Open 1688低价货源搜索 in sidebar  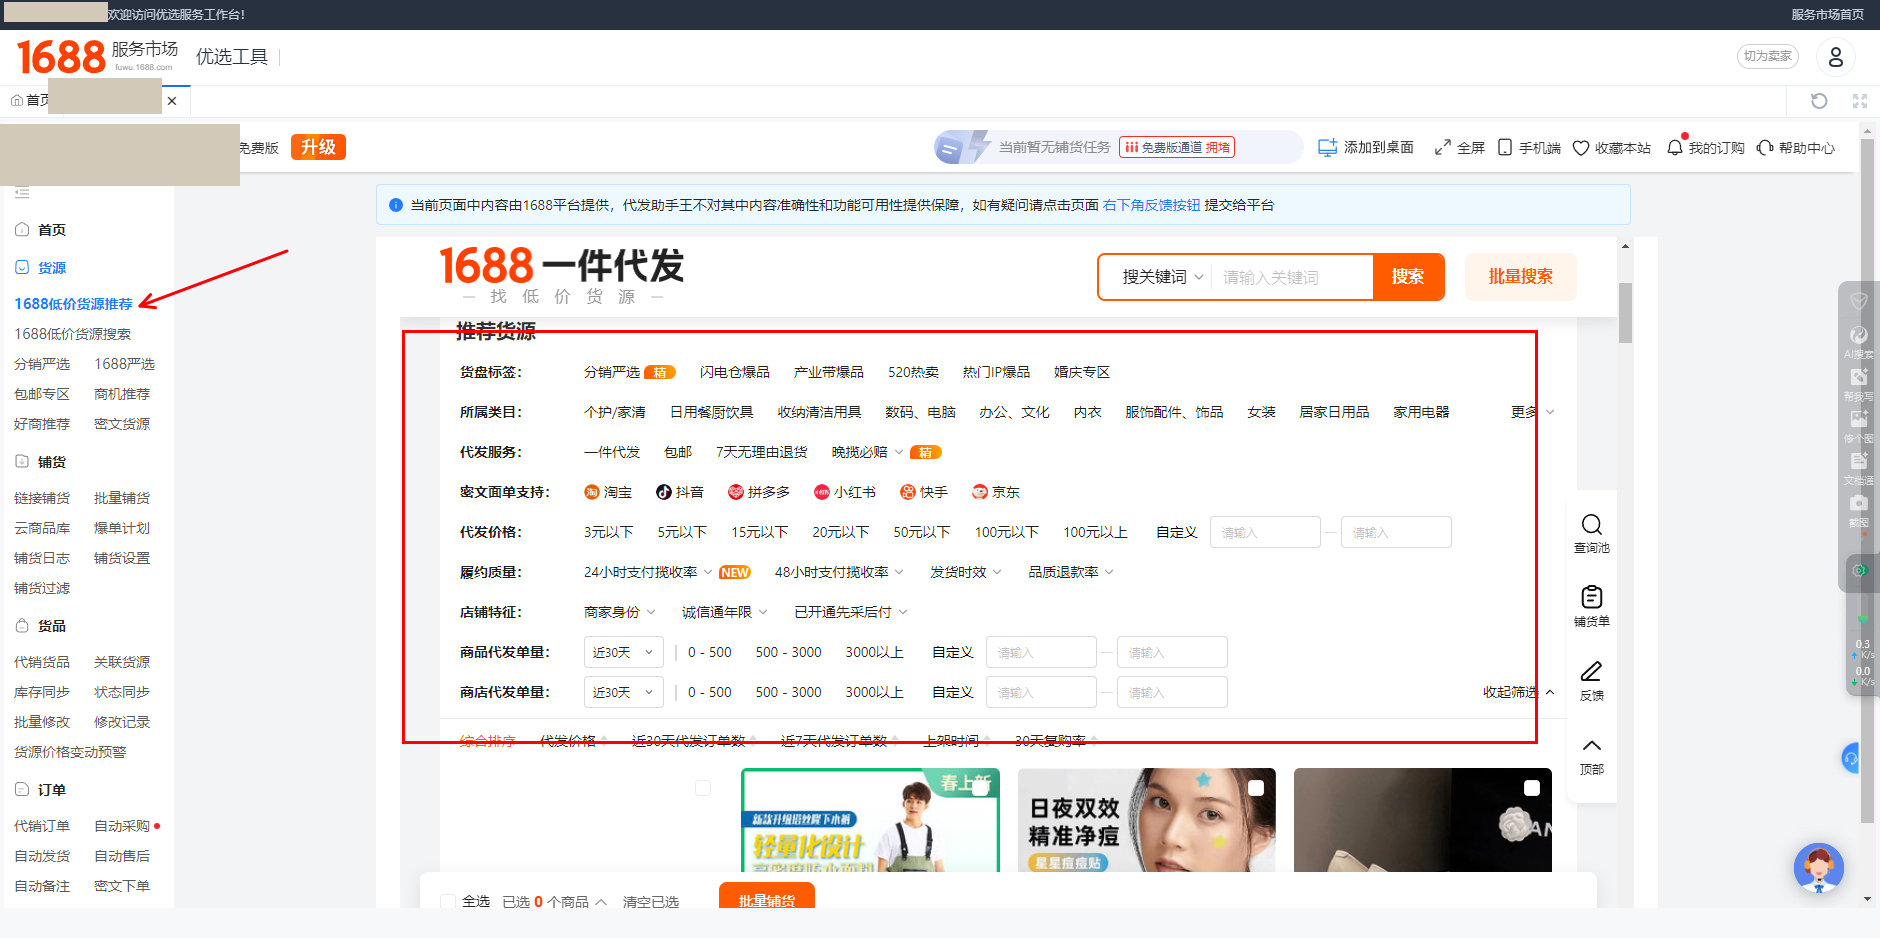point(72,334)
